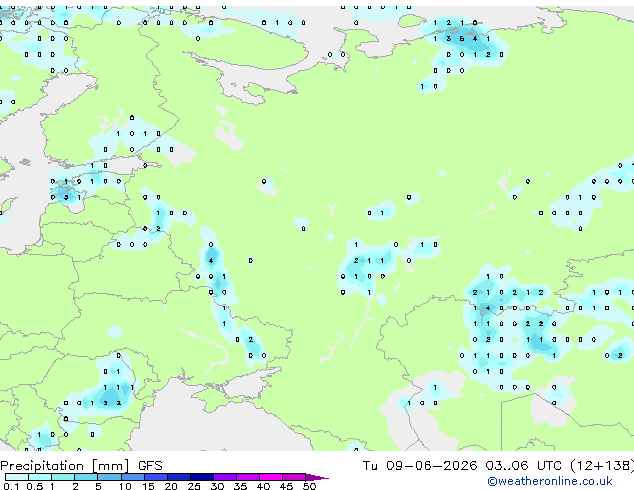Viewport: 634px width, 490px height.
Task: Click the legend label '0.5'
Action: click(x=34, y=486)
